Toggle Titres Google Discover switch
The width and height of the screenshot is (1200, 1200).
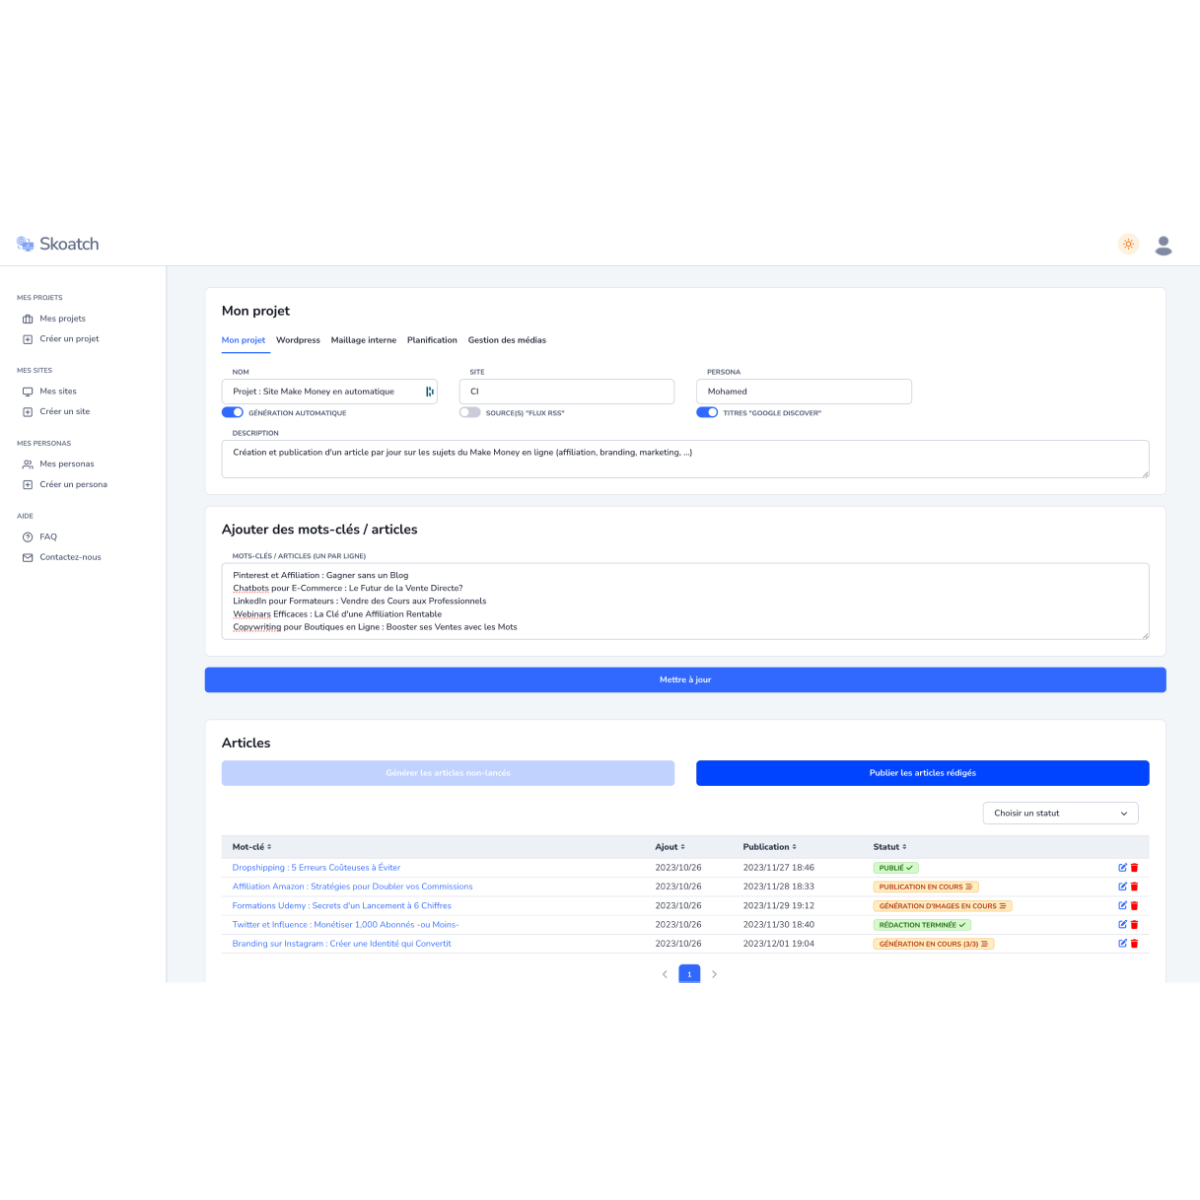click(x=707, y=412)
